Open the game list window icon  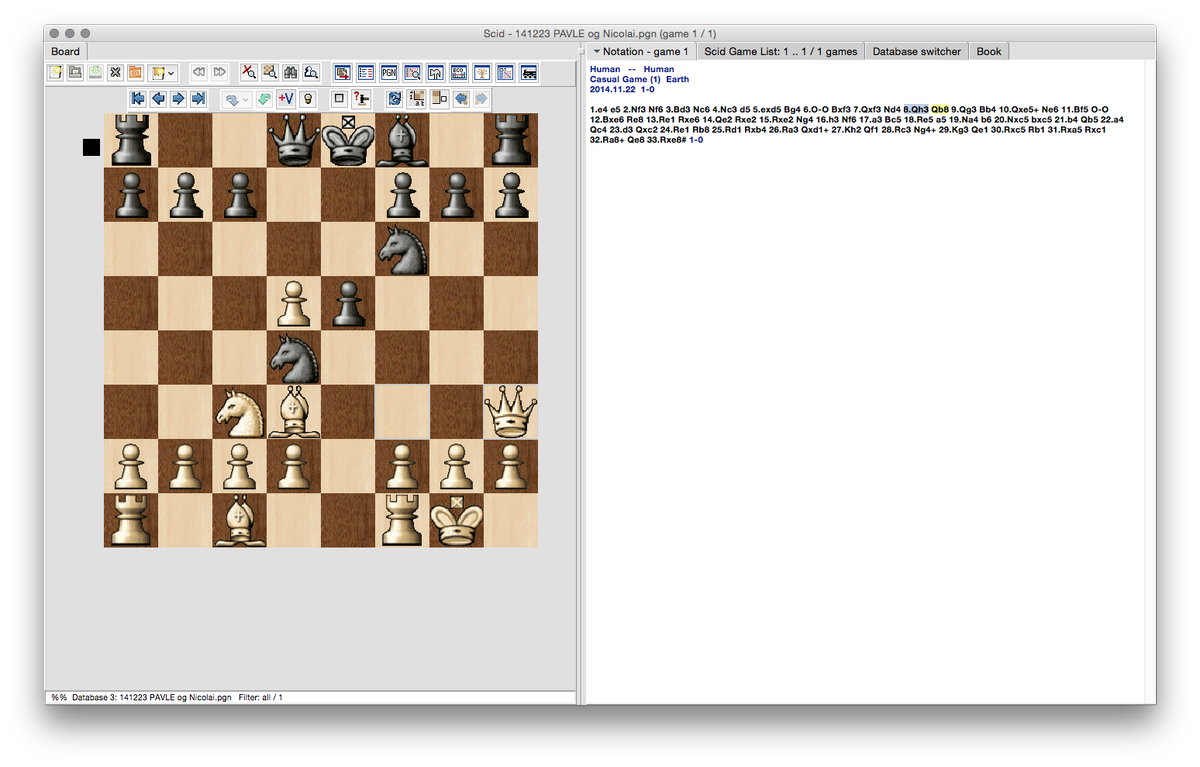[365, 72]
